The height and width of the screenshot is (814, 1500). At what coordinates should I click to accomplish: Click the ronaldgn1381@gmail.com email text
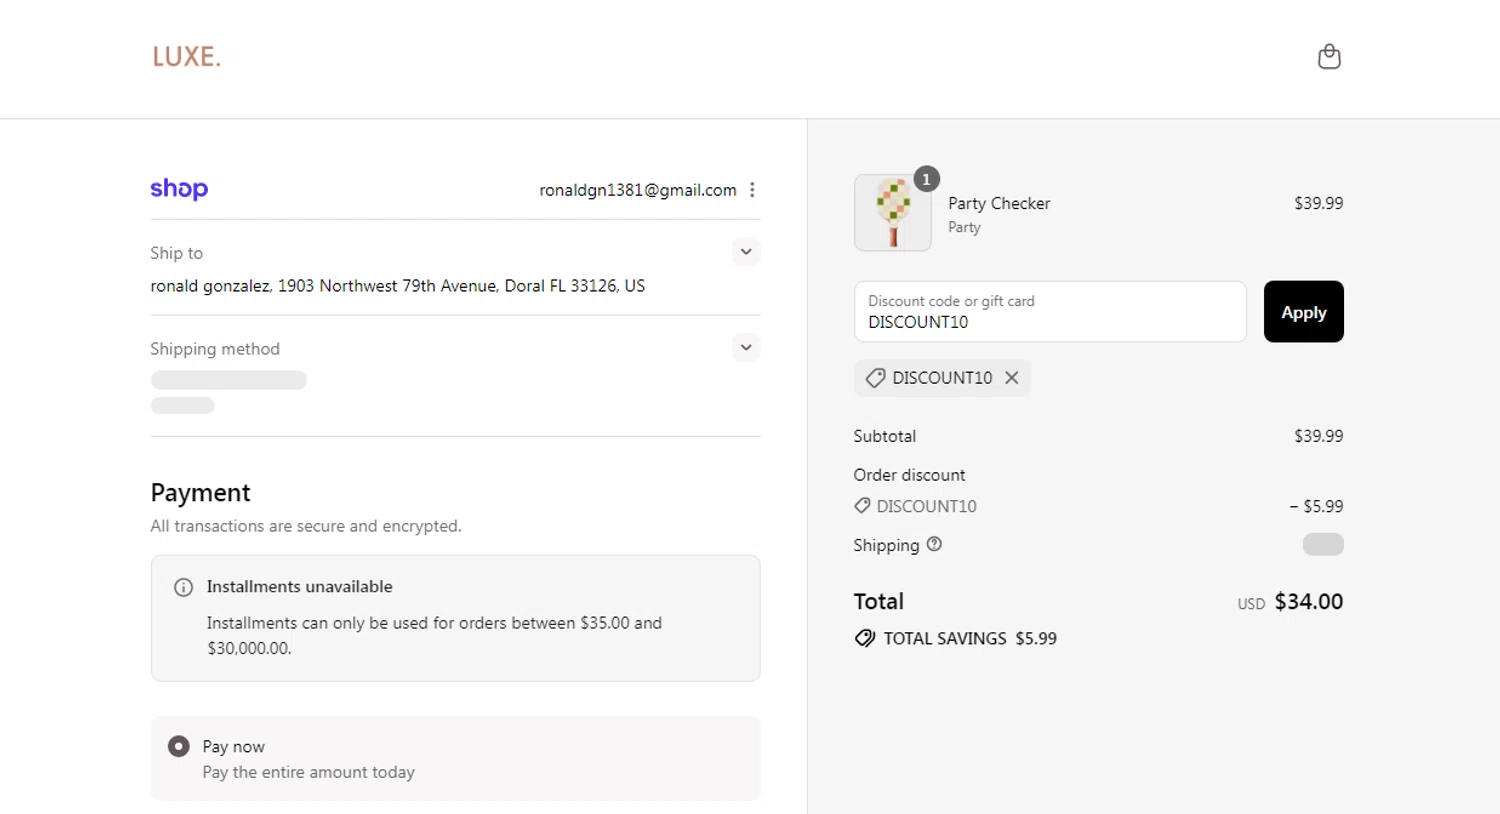point(638,190)
